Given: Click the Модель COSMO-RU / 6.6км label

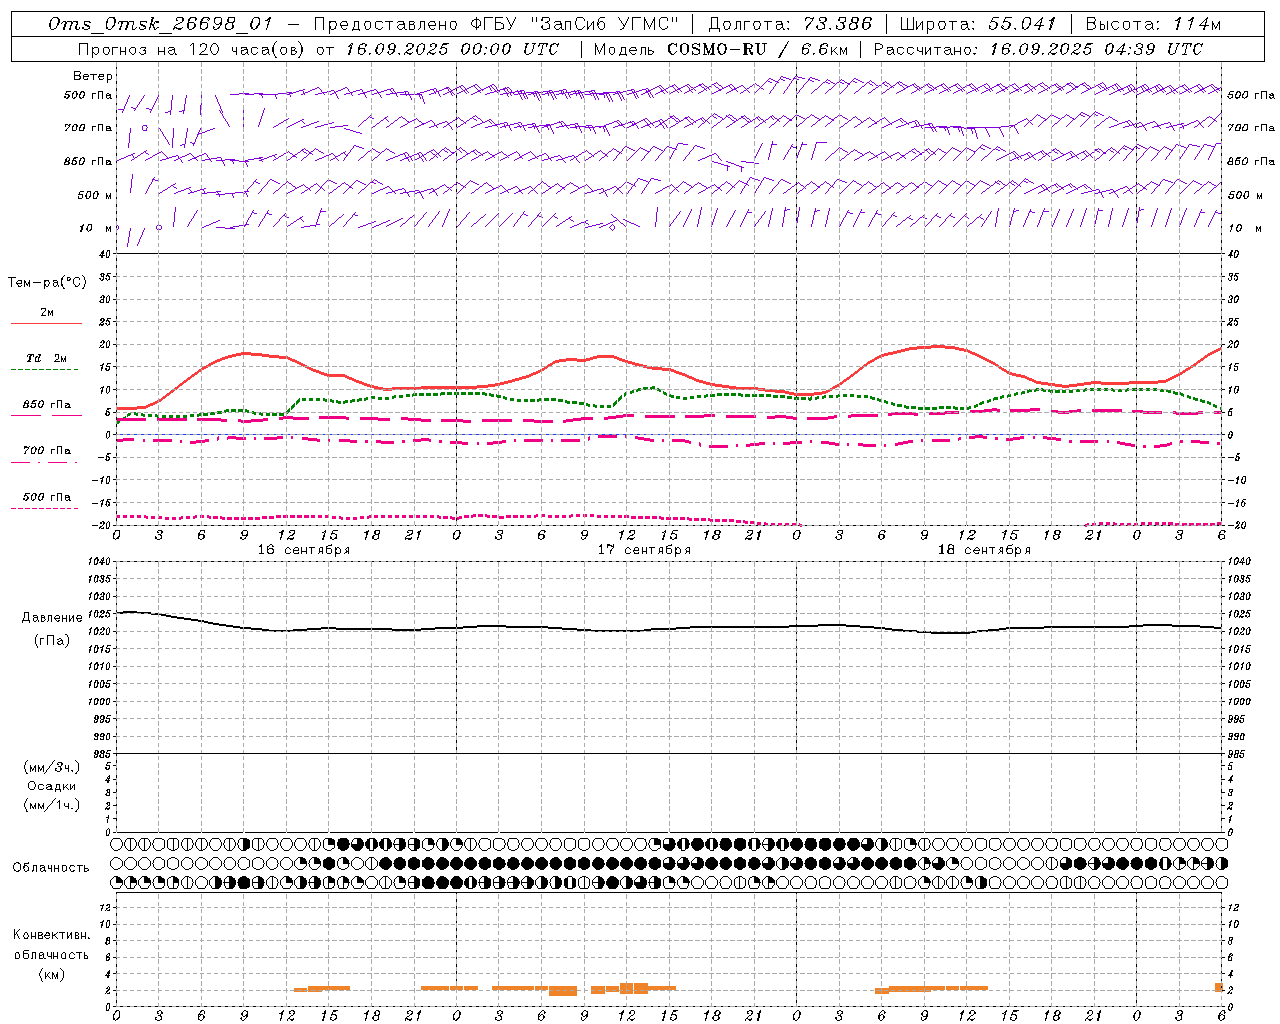Looking at the screenshot, I should coord(720,49).
